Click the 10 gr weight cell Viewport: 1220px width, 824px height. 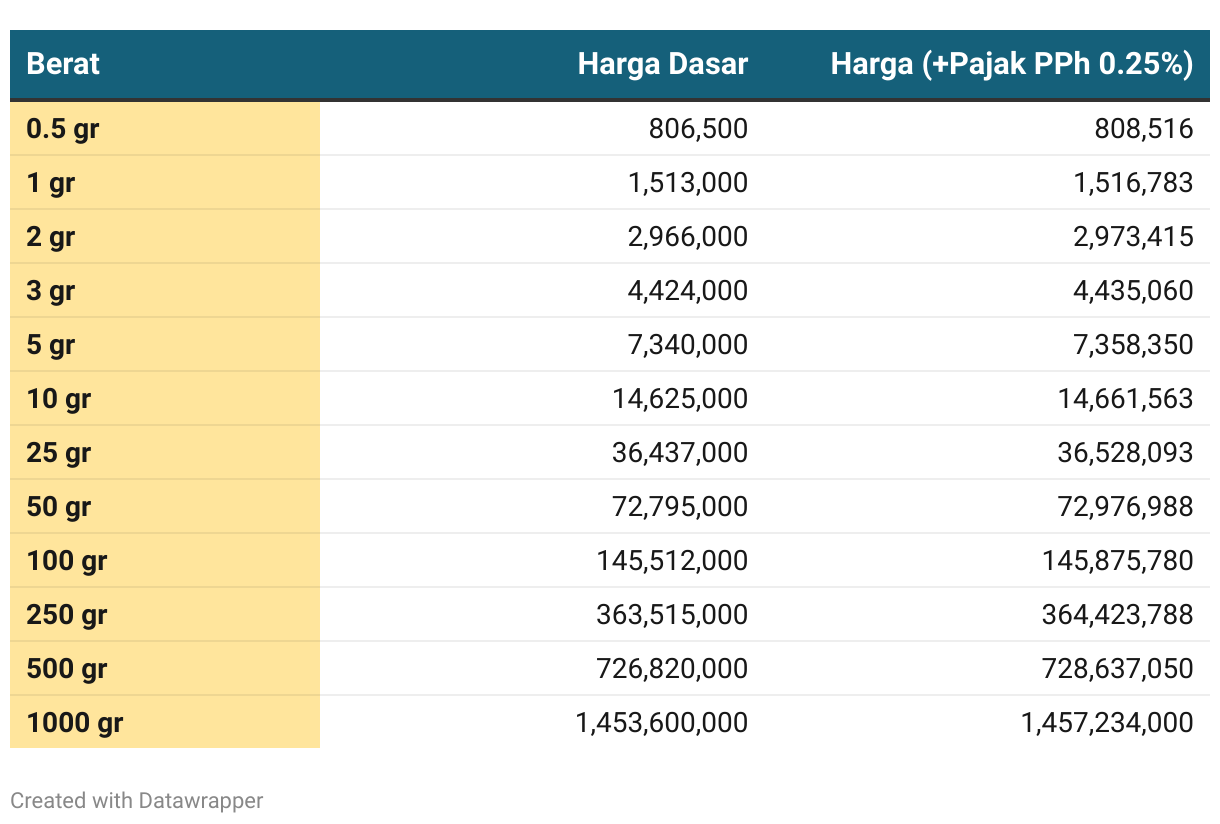pos(59,399)
